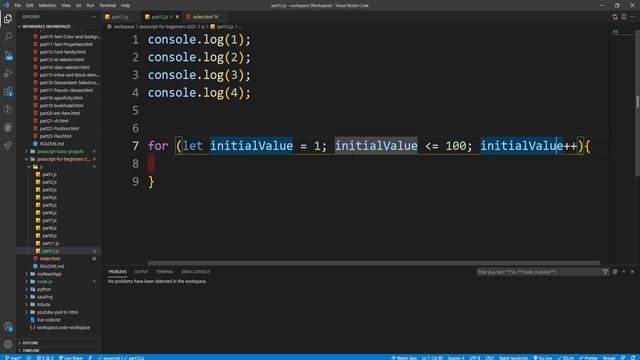Viewport: 640px width, 360px height.
Task: Open the Extensions view
Action: click(x=8, y=91)
